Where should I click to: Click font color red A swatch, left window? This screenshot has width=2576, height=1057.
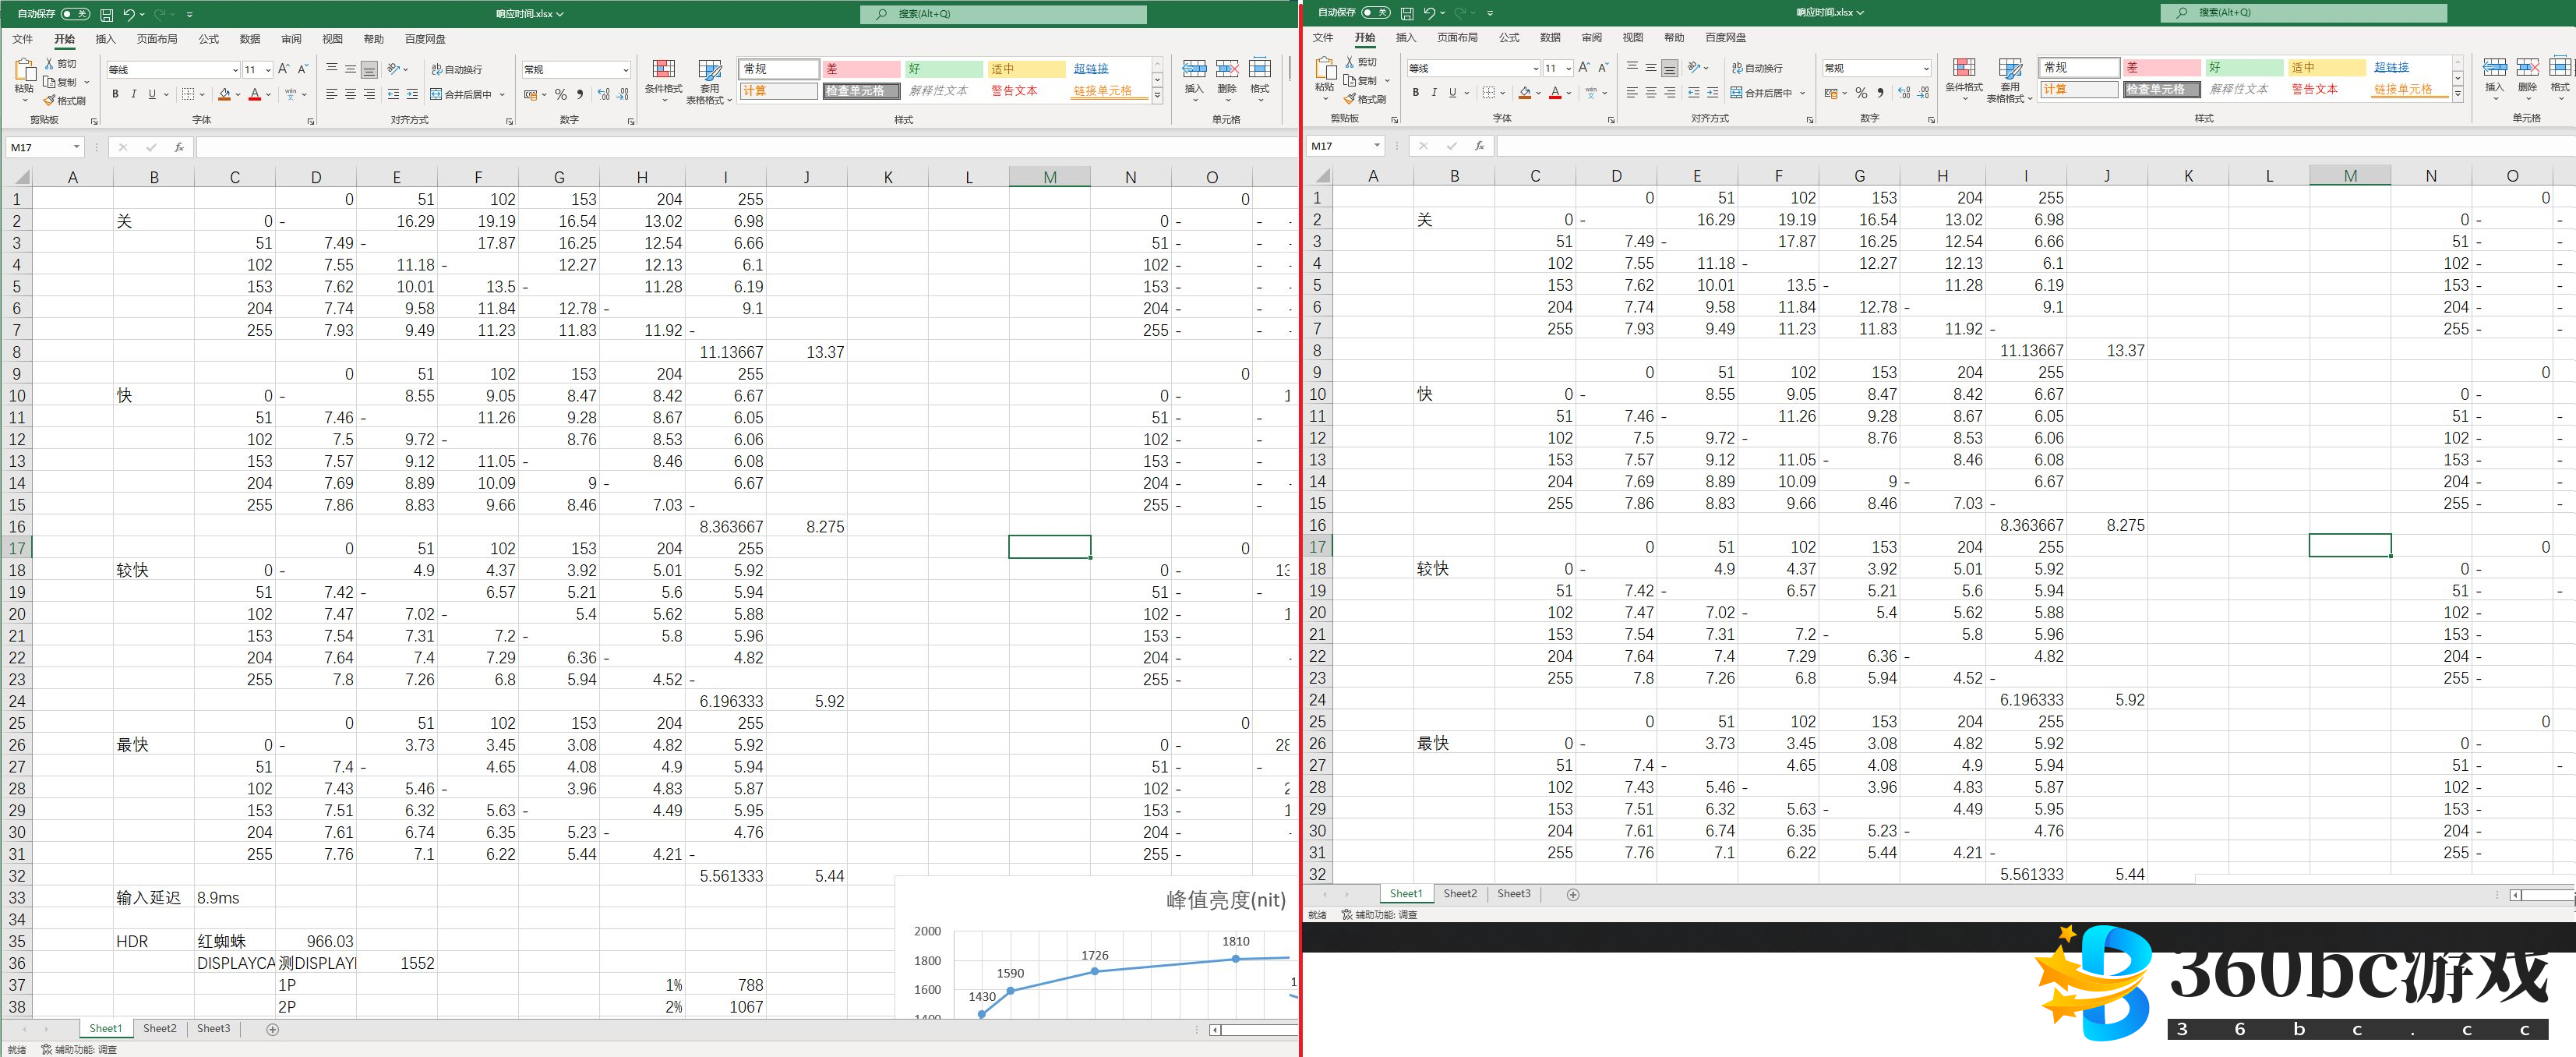tap(255, 94)
